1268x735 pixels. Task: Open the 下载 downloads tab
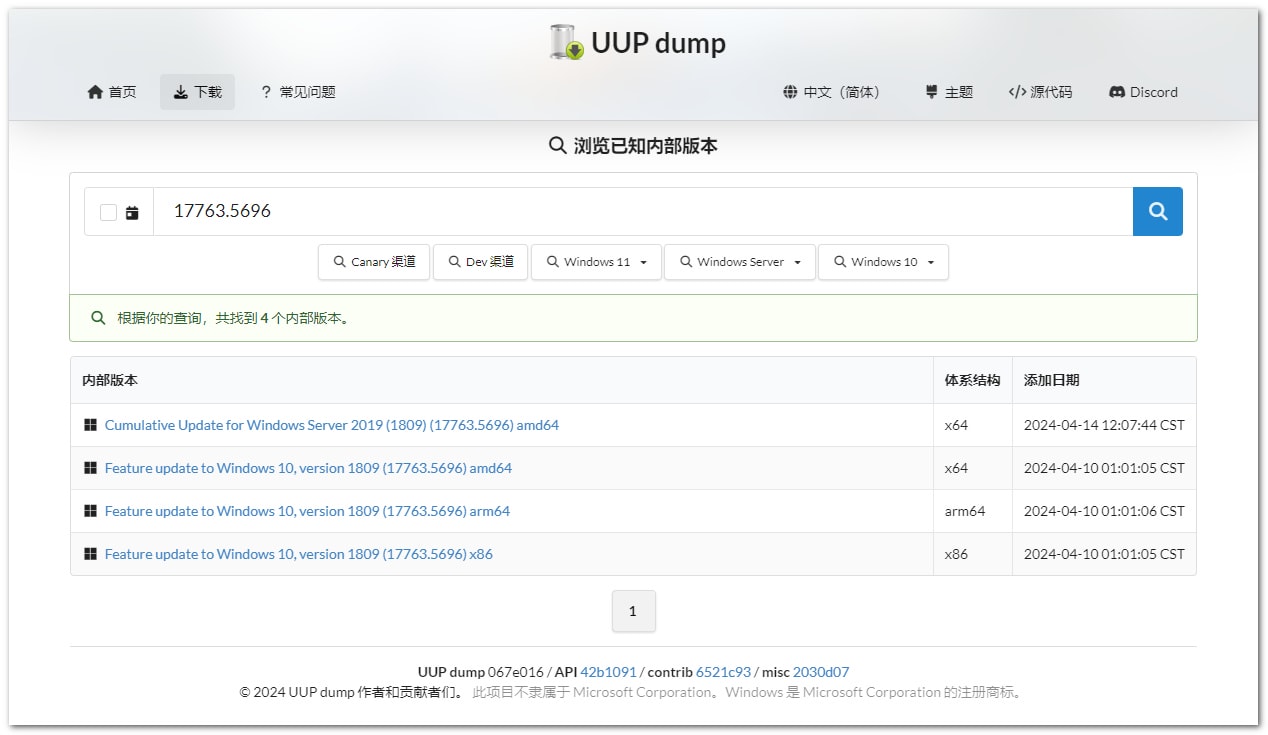[x=197, y=92]
